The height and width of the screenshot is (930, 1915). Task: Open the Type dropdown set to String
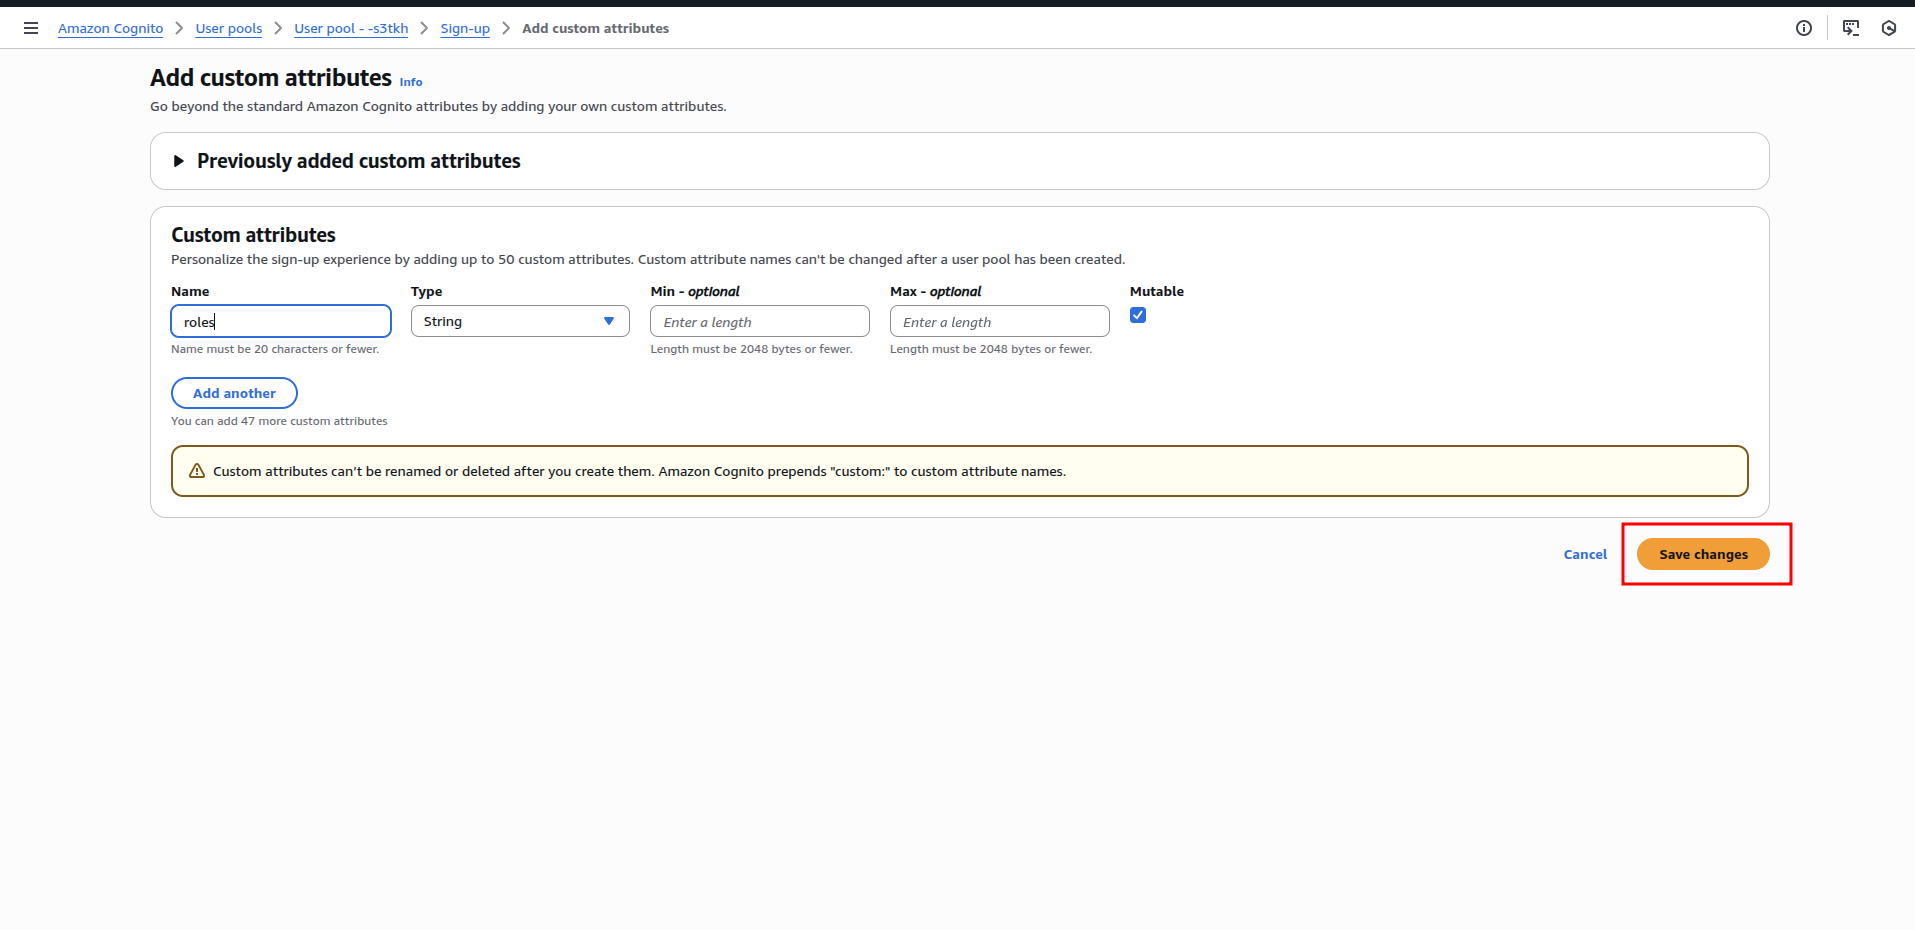click(x=520, y=321)
